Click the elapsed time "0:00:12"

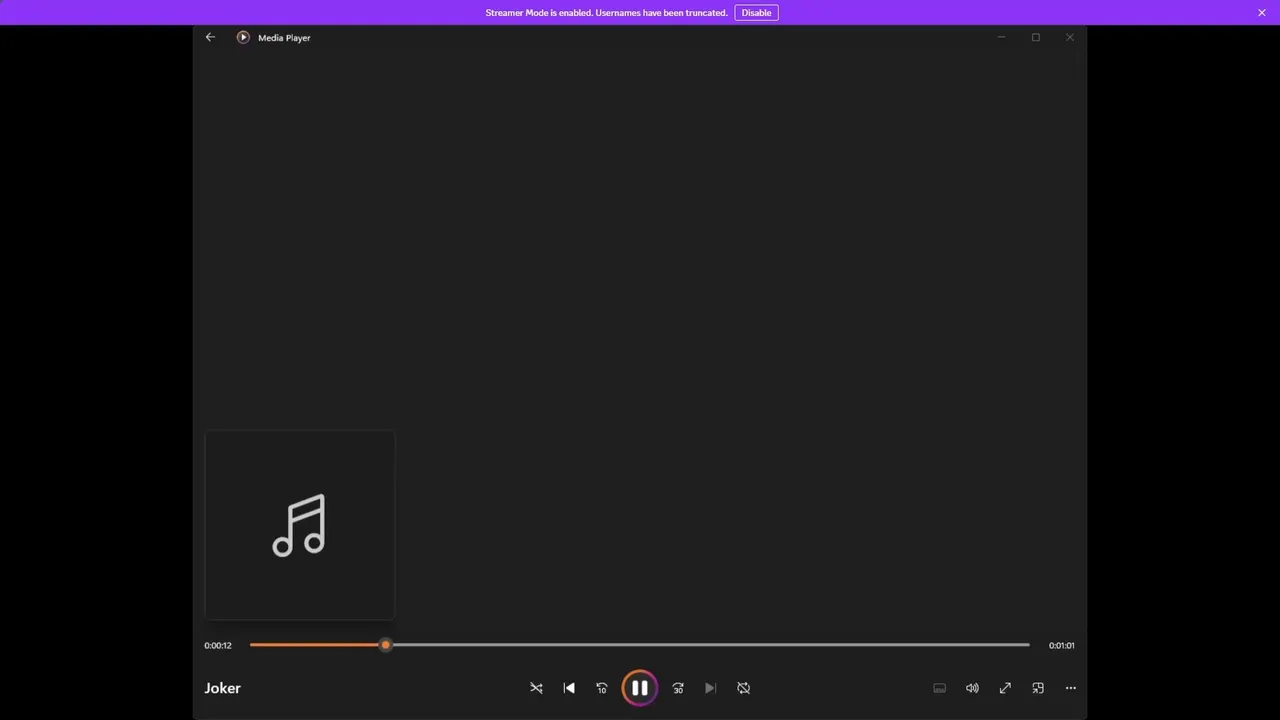click(x=218, y=645)
